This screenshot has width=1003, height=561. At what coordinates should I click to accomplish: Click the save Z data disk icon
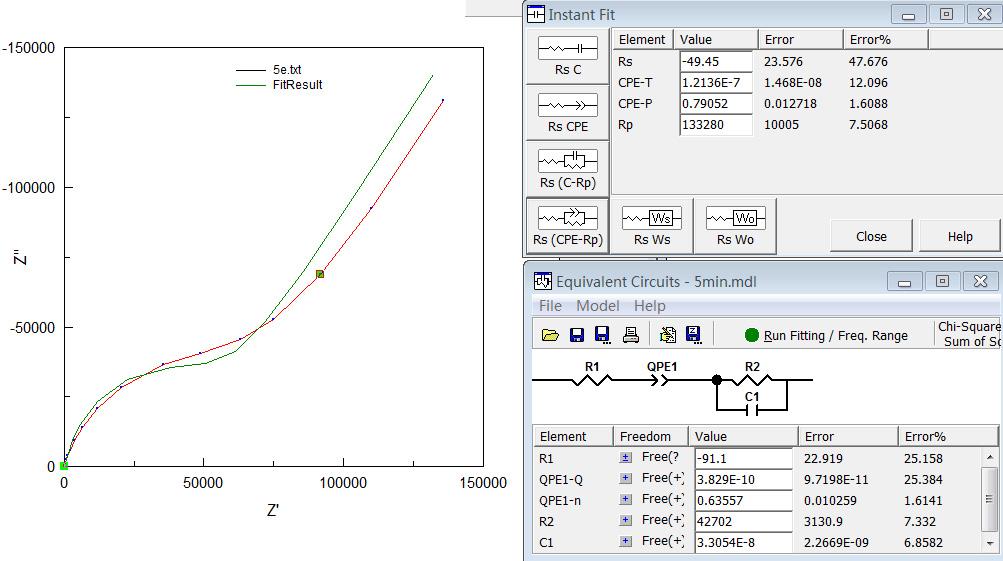coord(693,335)
